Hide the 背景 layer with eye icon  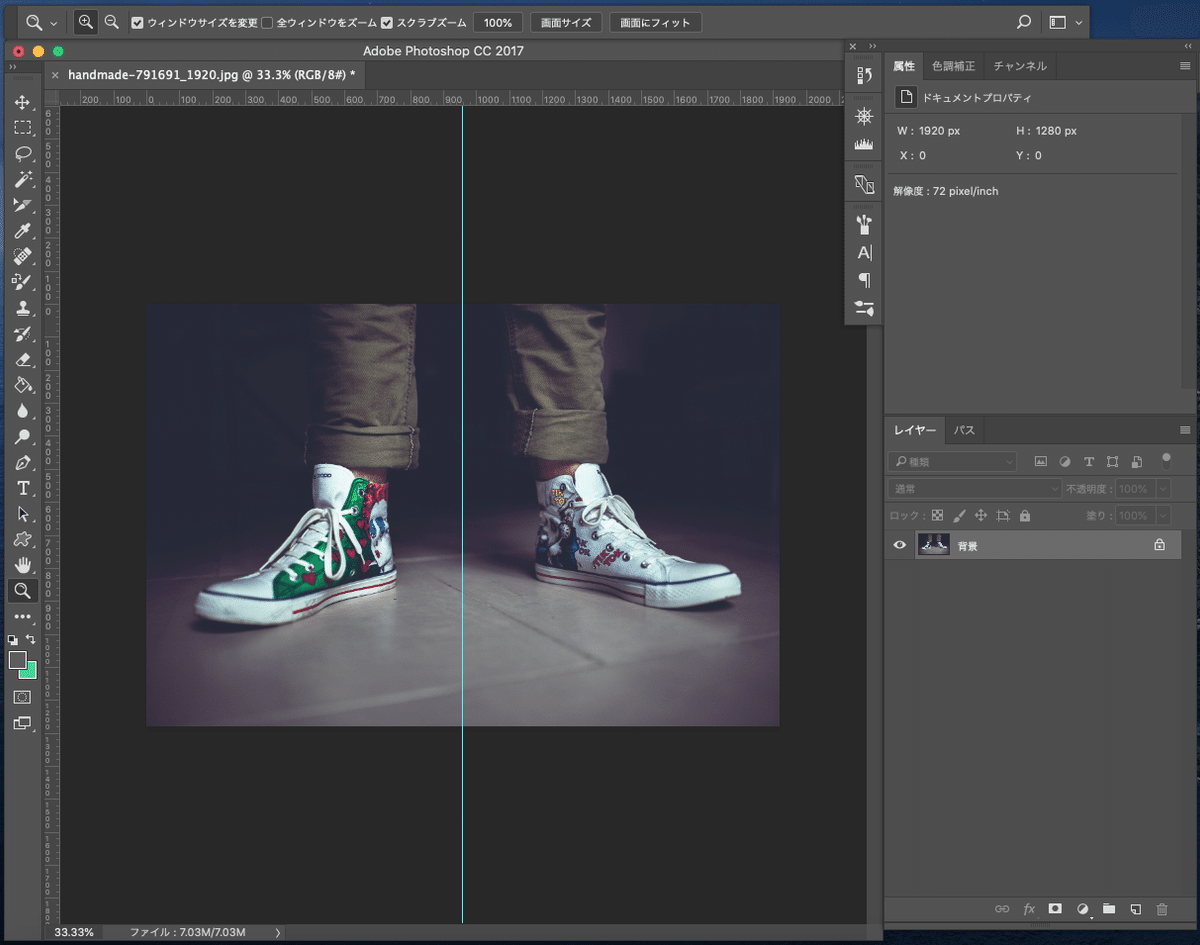(x=899, y=545)
